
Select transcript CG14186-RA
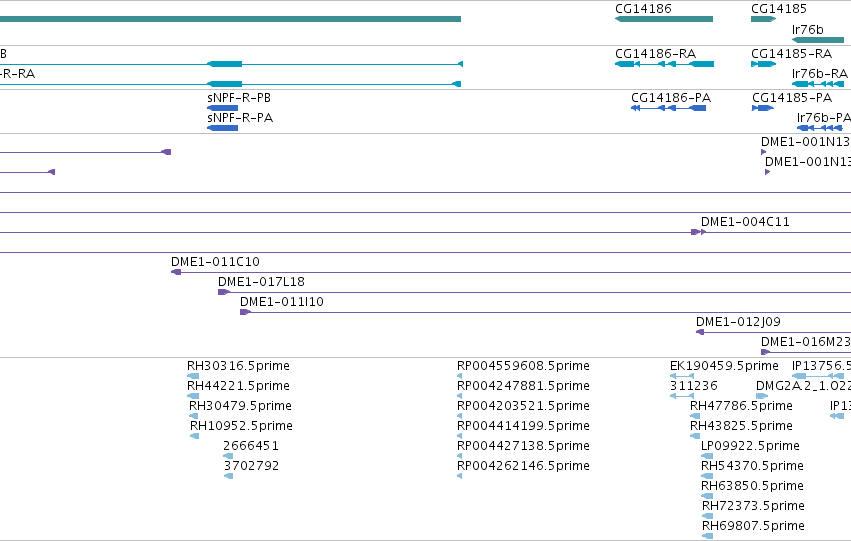[x=655, y=54]
